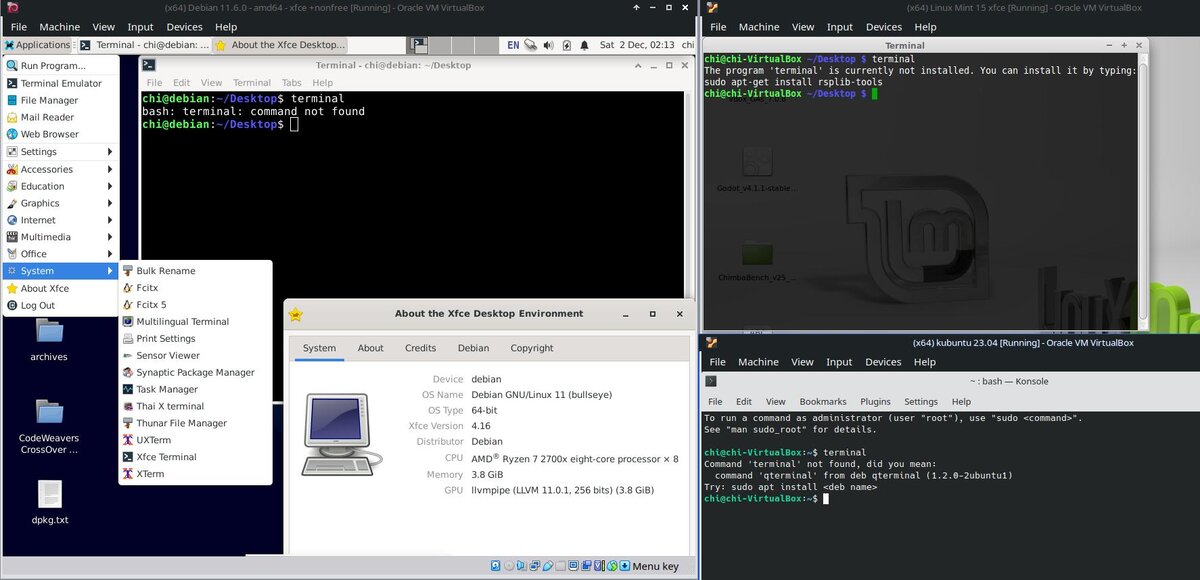Click the Applications button in the Xfce panel
Viewport: 1200px width, 580px height.
37,45
